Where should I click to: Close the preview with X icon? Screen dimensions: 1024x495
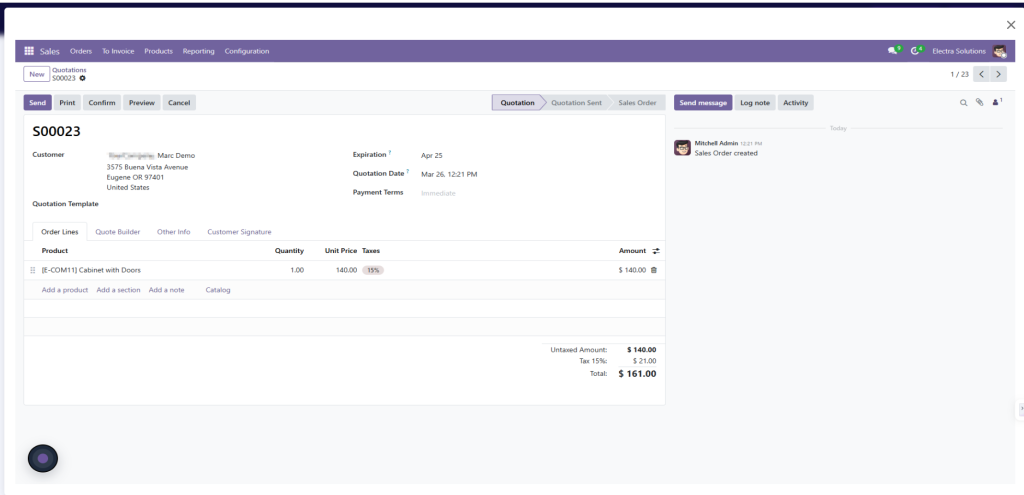pos(1010,25)
